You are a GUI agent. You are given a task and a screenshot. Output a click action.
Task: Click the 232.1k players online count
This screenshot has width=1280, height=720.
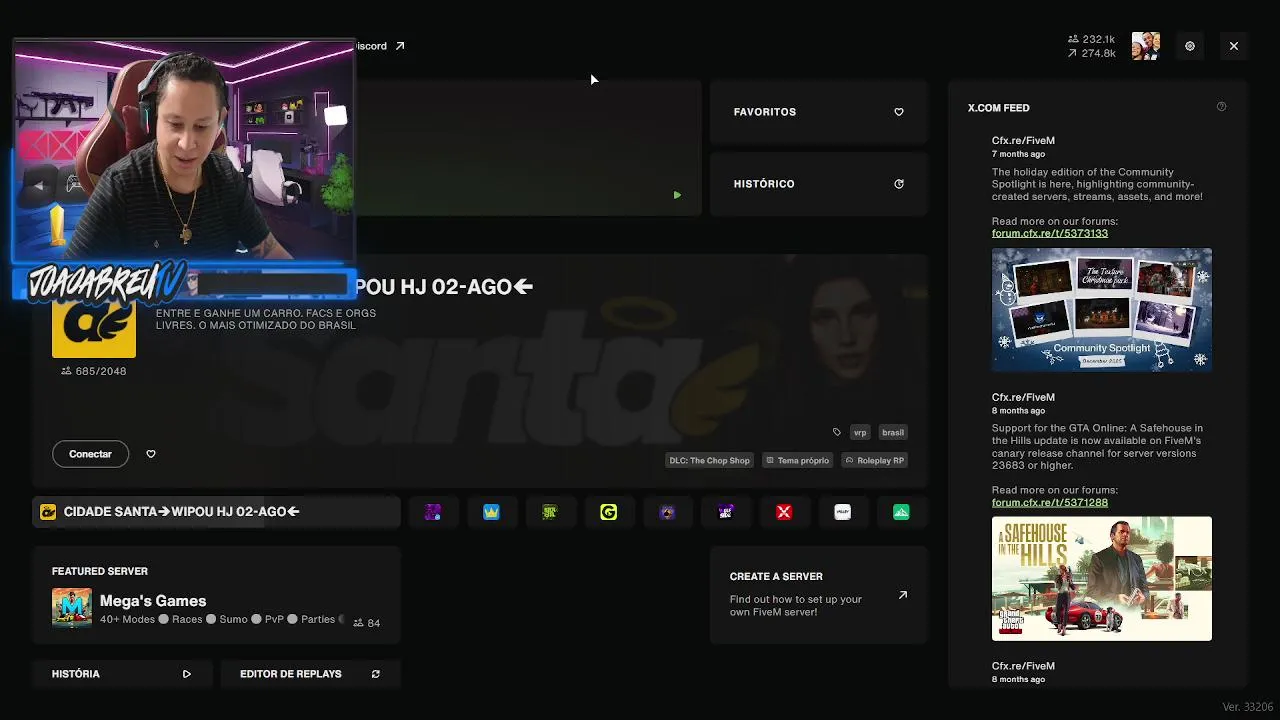pyautogui.click(x=1092, y=40)
